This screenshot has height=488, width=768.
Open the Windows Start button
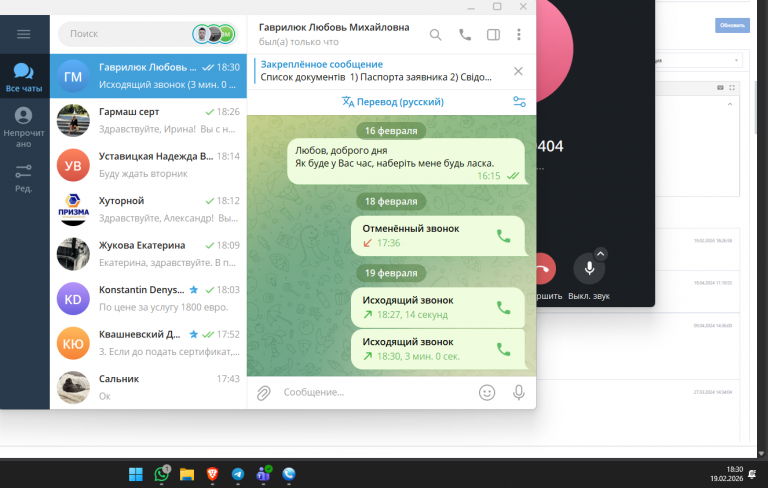tap(136, 474)
